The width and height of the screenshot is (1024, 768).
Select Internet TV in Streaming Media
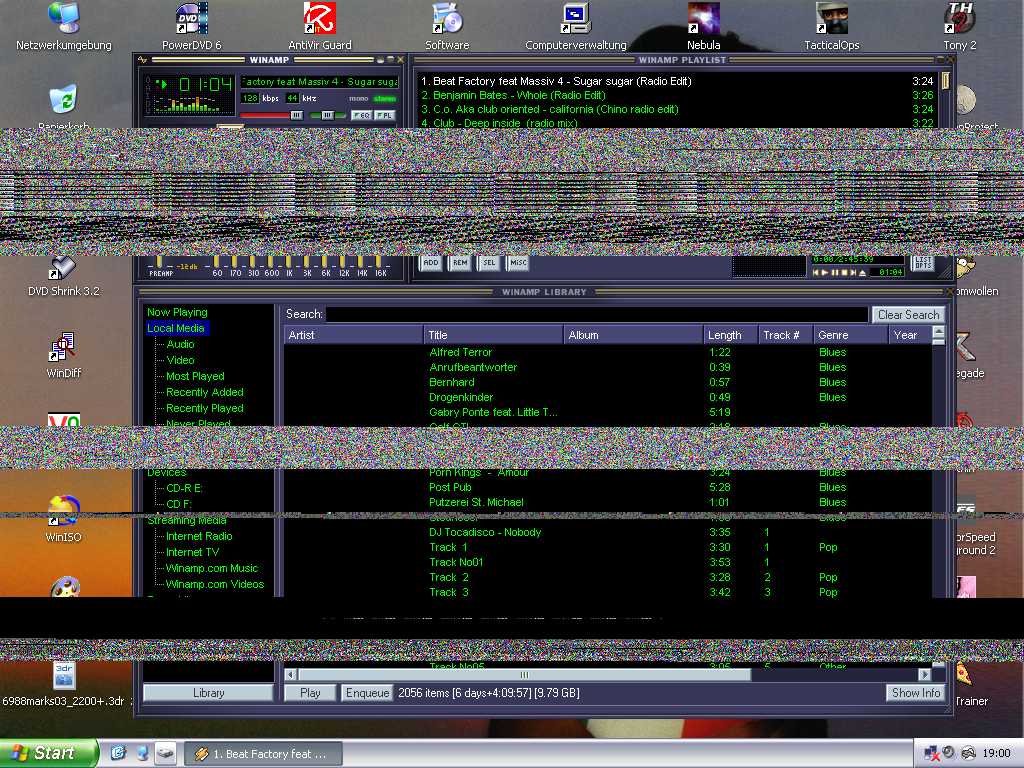coord(193,552)
